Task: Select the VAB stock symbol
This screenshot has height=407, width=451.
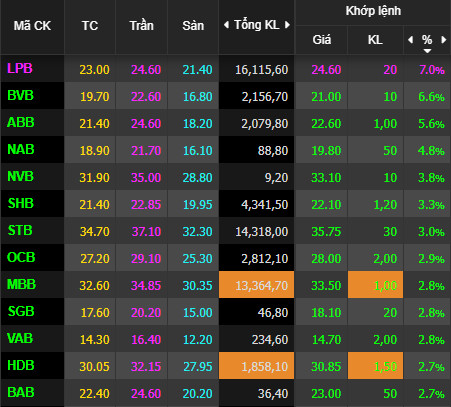Action: (x=20, y=339)
